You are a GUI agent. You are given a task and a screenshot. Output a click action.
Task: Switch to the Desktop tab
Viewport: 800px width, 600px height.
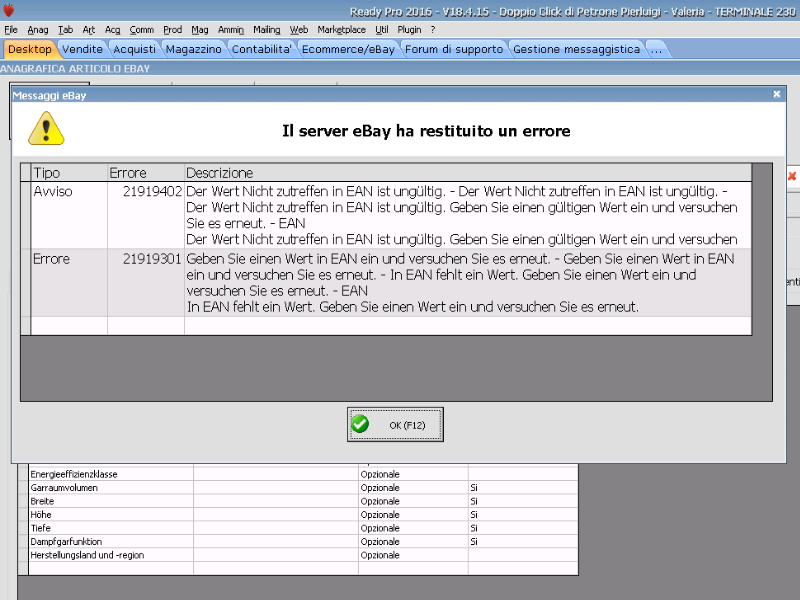pos(30,49)
